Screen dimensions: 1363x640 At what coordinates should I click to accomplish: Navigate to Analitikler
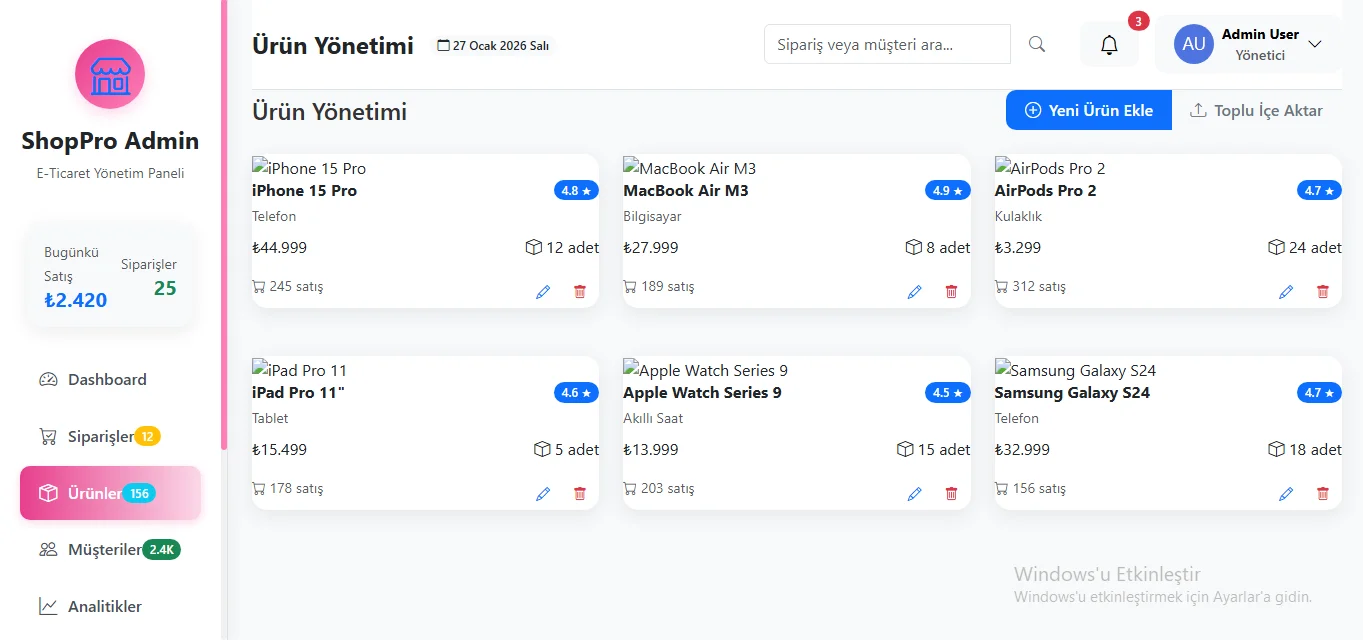tap(104, 607)
